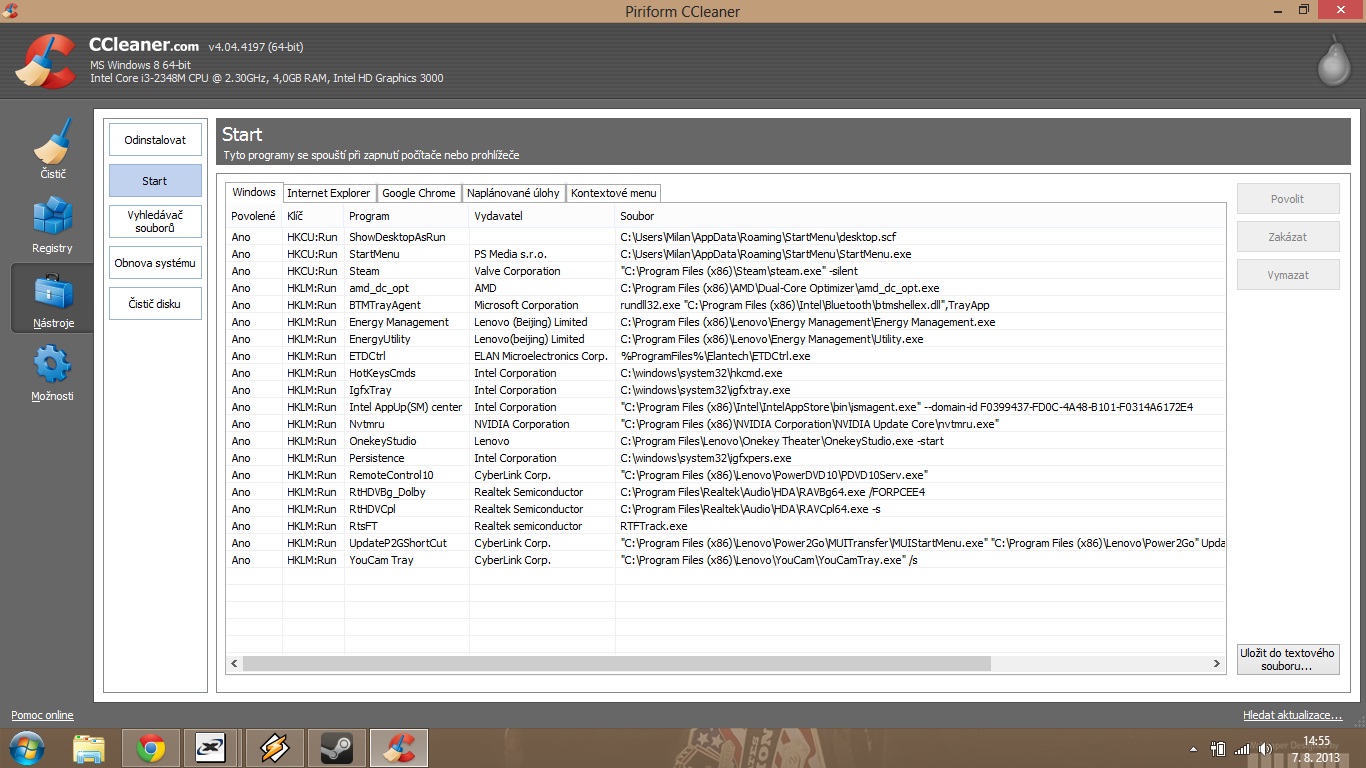Select the IgfxTray entry
The height and width of the screenshot is (768, 1366).
pos(725,390)
